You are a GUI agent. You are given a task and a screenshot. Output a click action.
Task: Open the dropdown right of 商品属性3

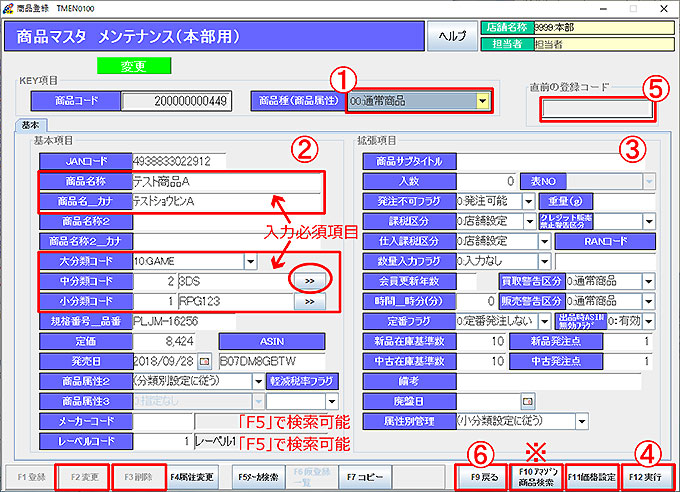click(332, 401)
